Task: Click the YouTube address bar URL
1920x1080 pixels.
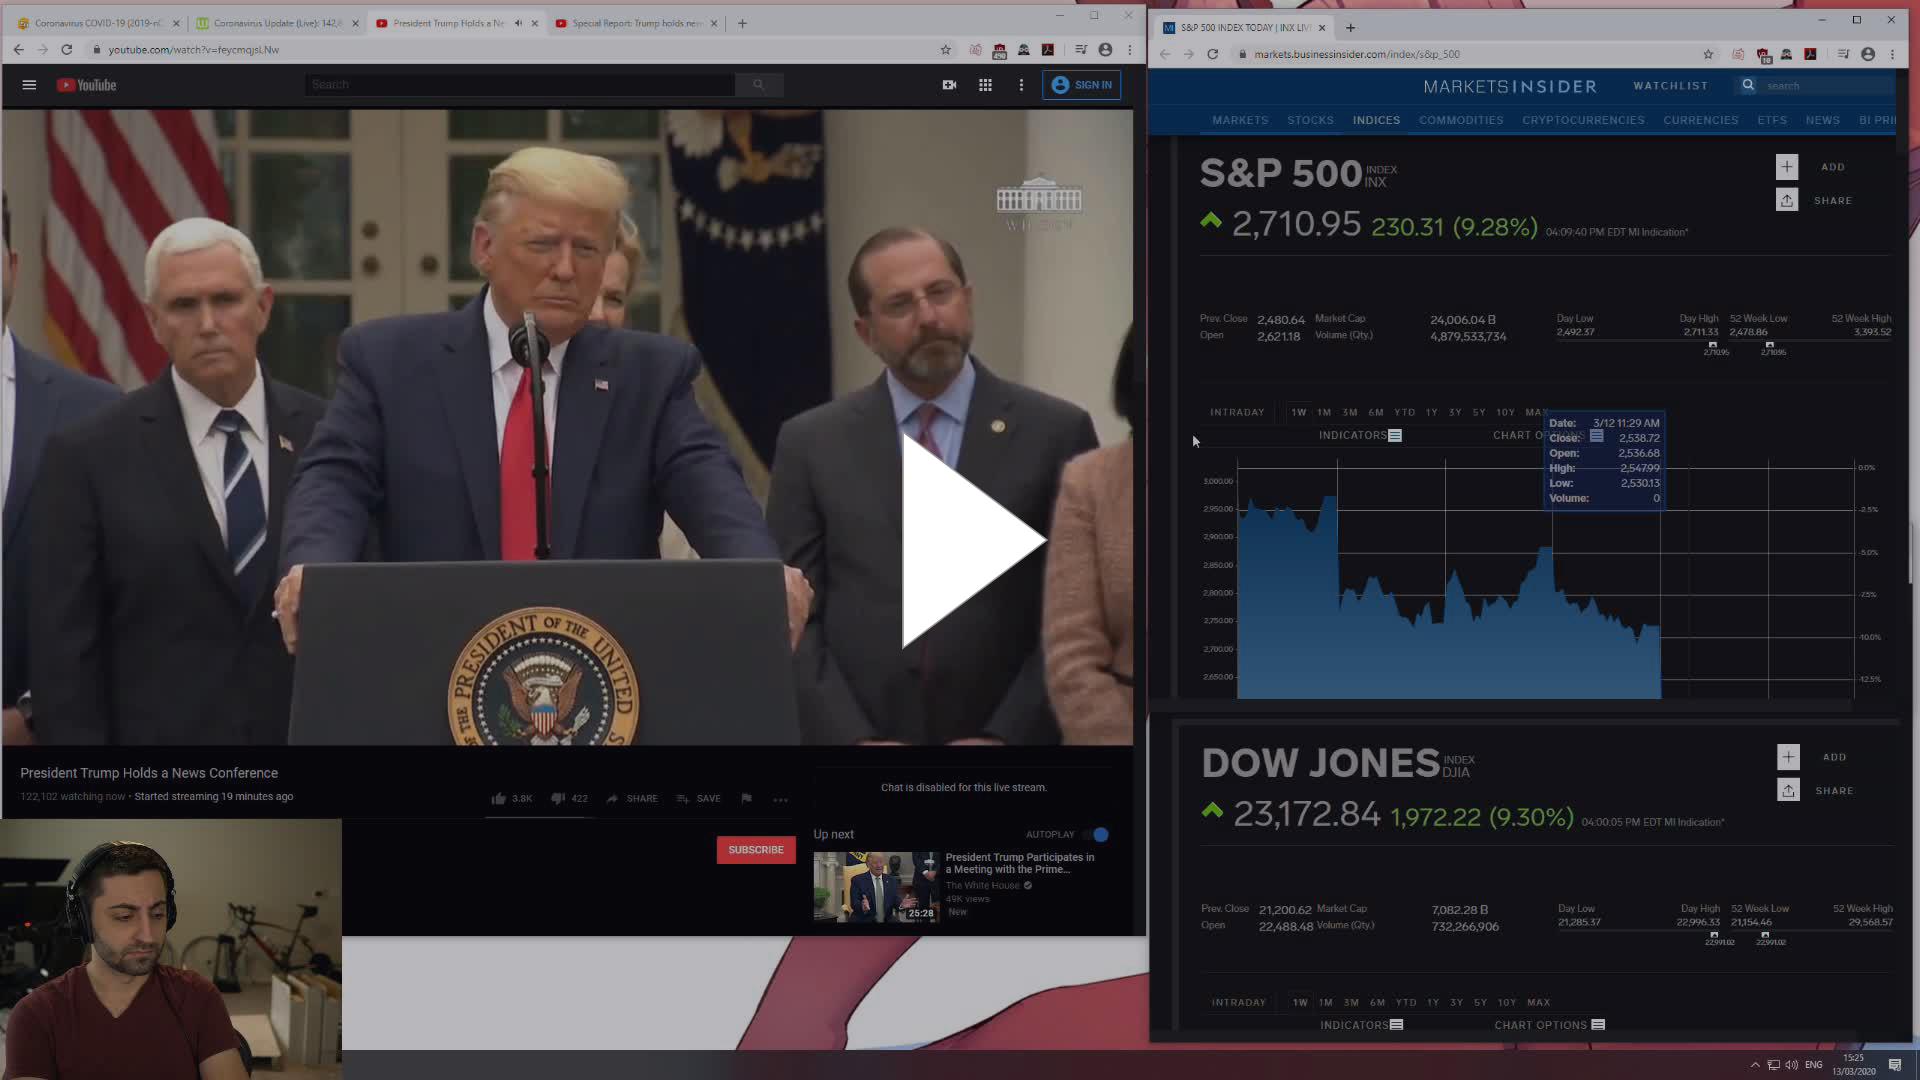Action: click(x=194, y=50)
